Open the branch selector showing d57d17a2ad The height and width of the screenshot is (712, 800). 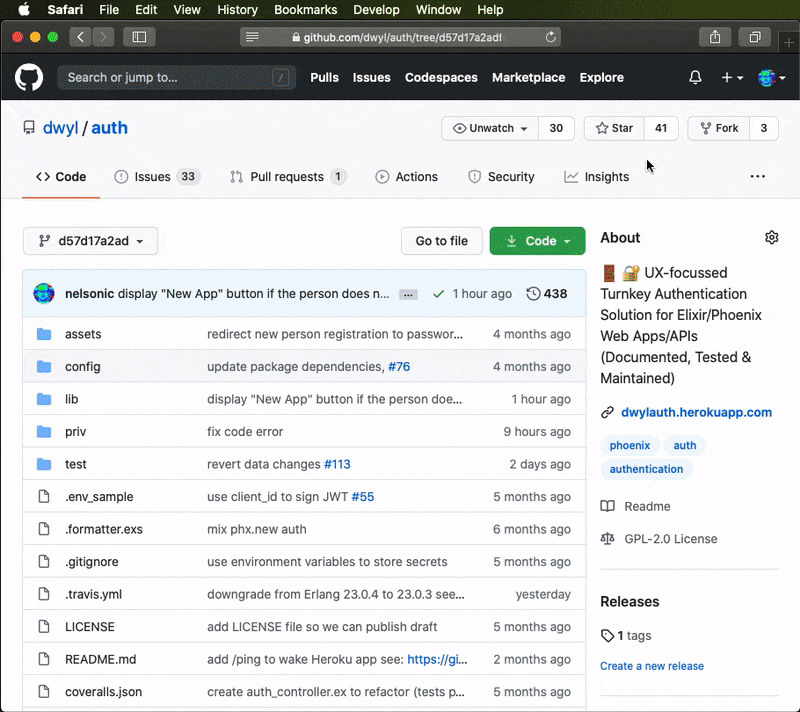point(90,241)
